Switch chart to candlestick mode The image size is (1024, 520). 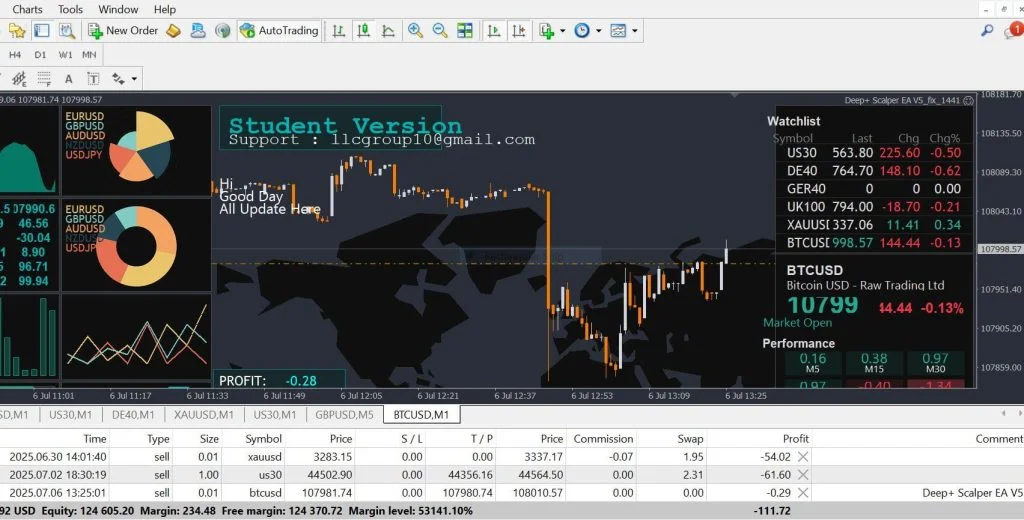pyautogui.click(x=364, y=31)
